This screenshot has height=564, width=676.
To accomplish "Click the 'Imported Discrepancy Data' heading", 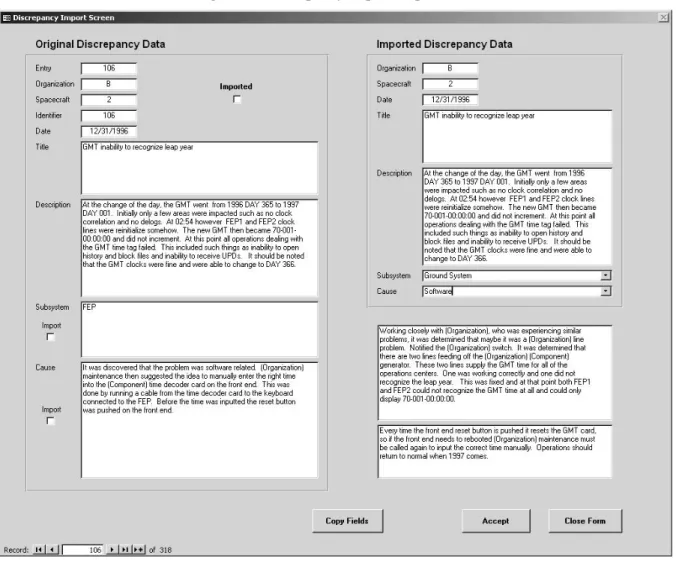I will (x=444, y=44).
